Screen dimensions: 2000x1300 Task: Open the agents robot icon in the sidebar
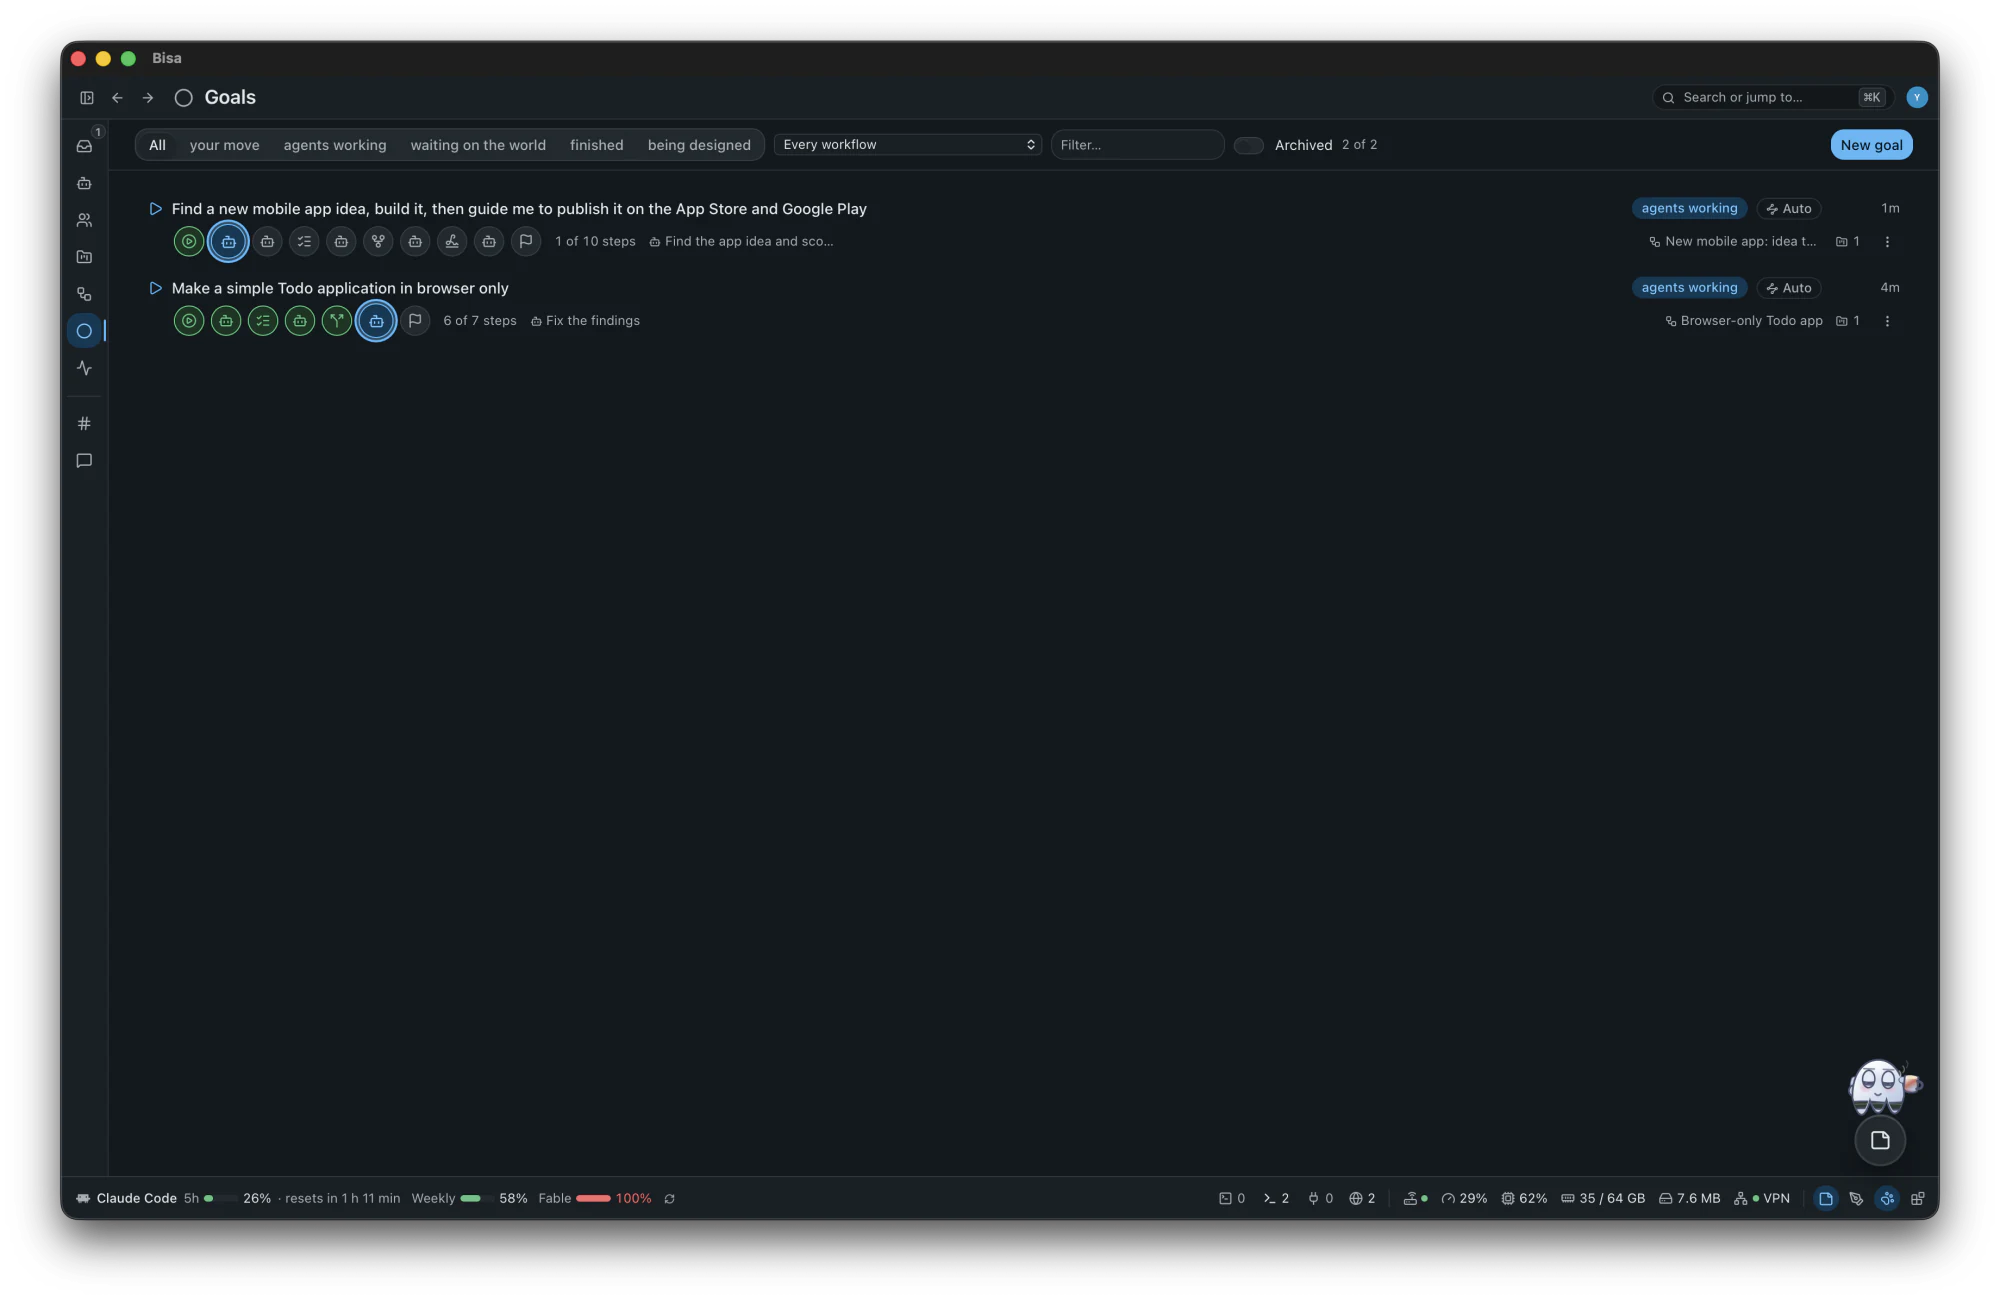84,183
